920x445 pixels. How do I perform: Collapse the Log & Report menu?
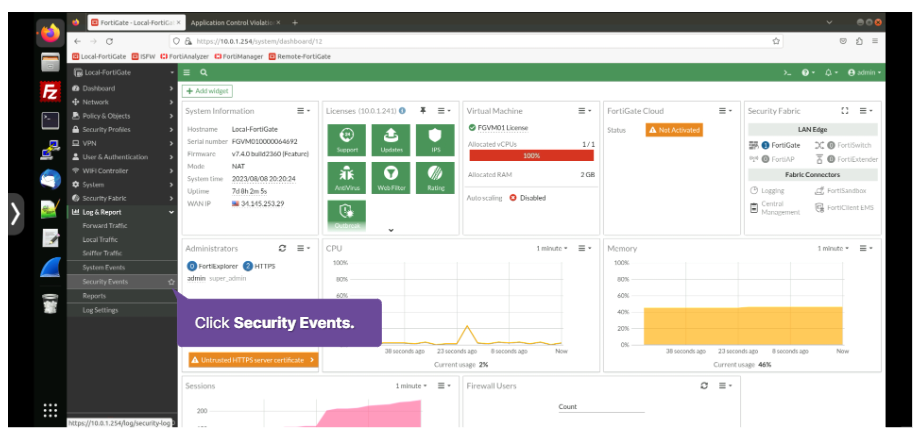[123, 212]
